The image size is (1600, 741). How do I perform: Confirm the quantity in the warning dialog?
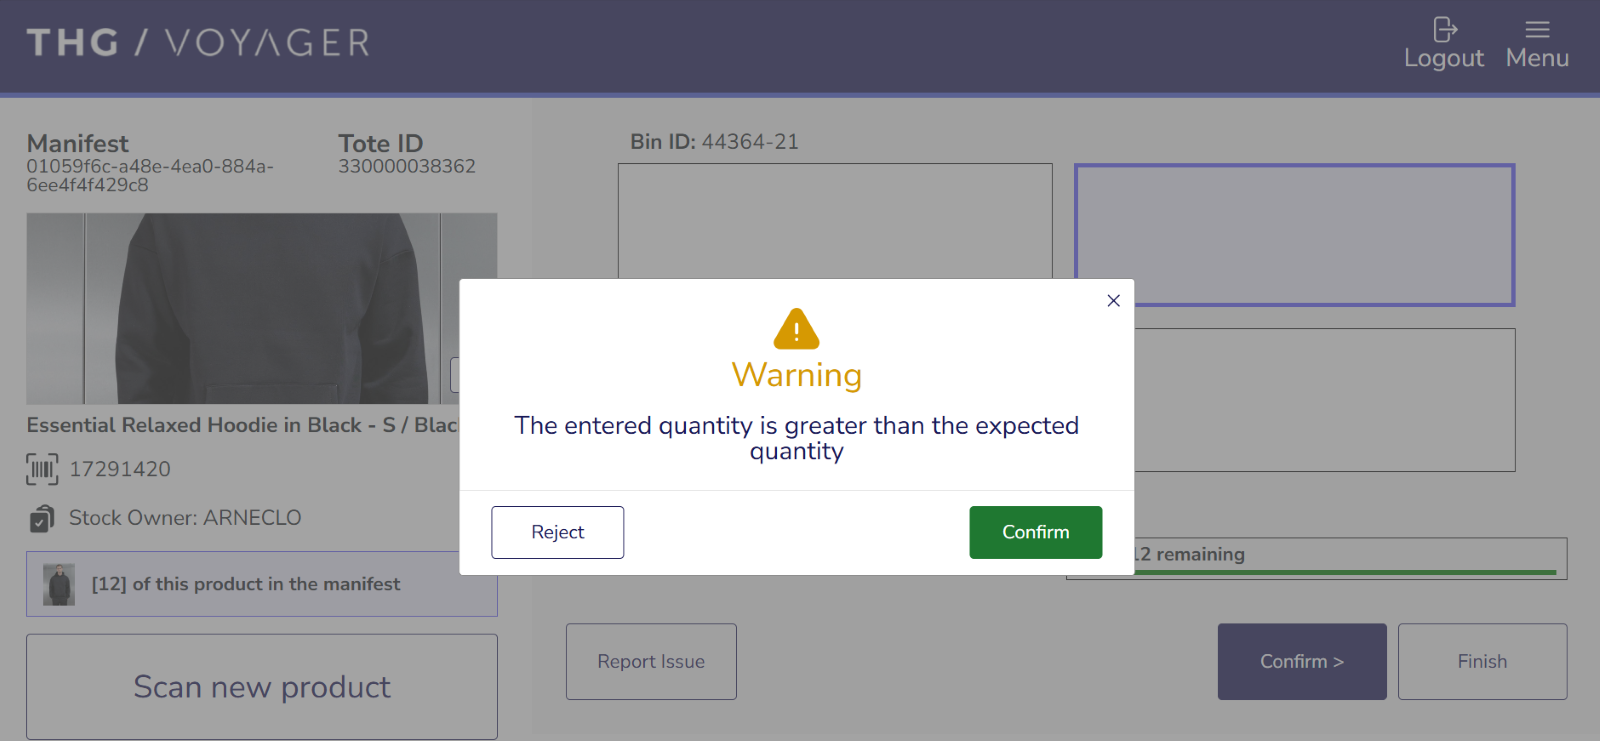1035,532
